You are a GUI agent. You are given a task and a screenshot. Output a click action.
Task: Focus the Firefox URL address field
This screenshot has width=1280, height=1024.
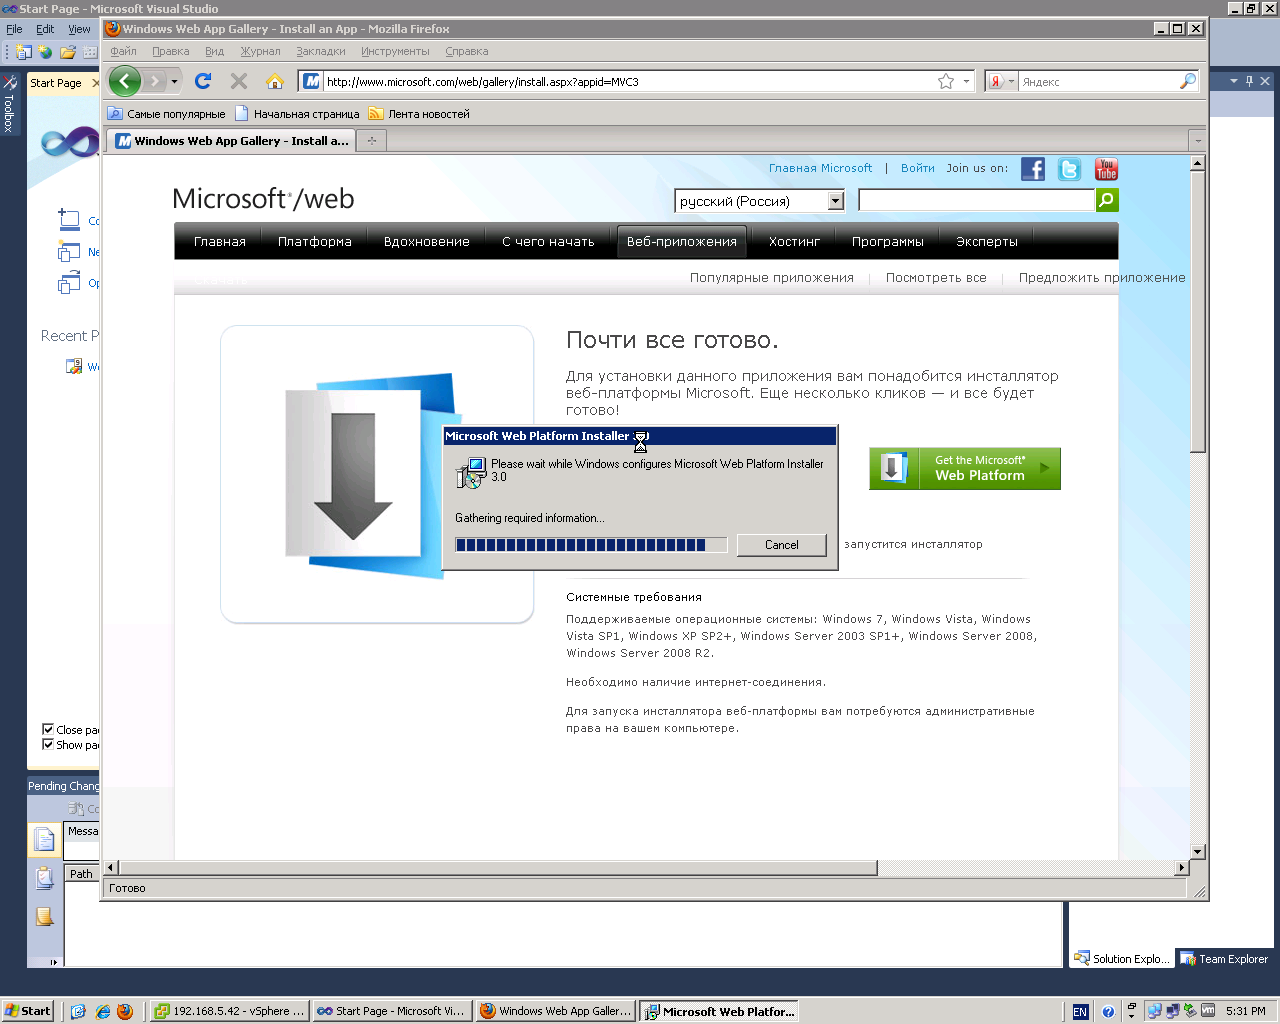(630, 81)
